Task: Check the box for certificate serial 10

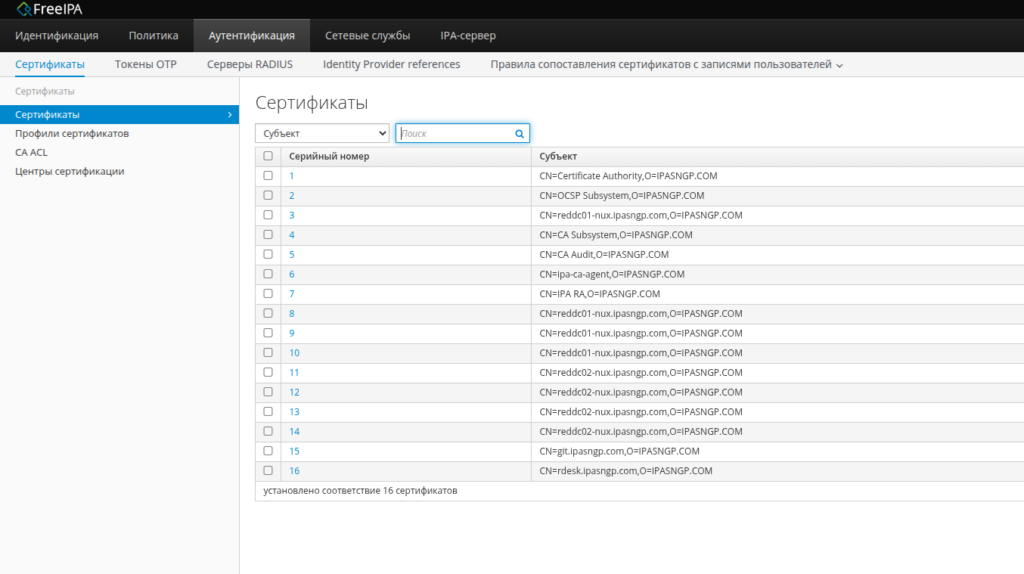Action: (x=268, y=353)
